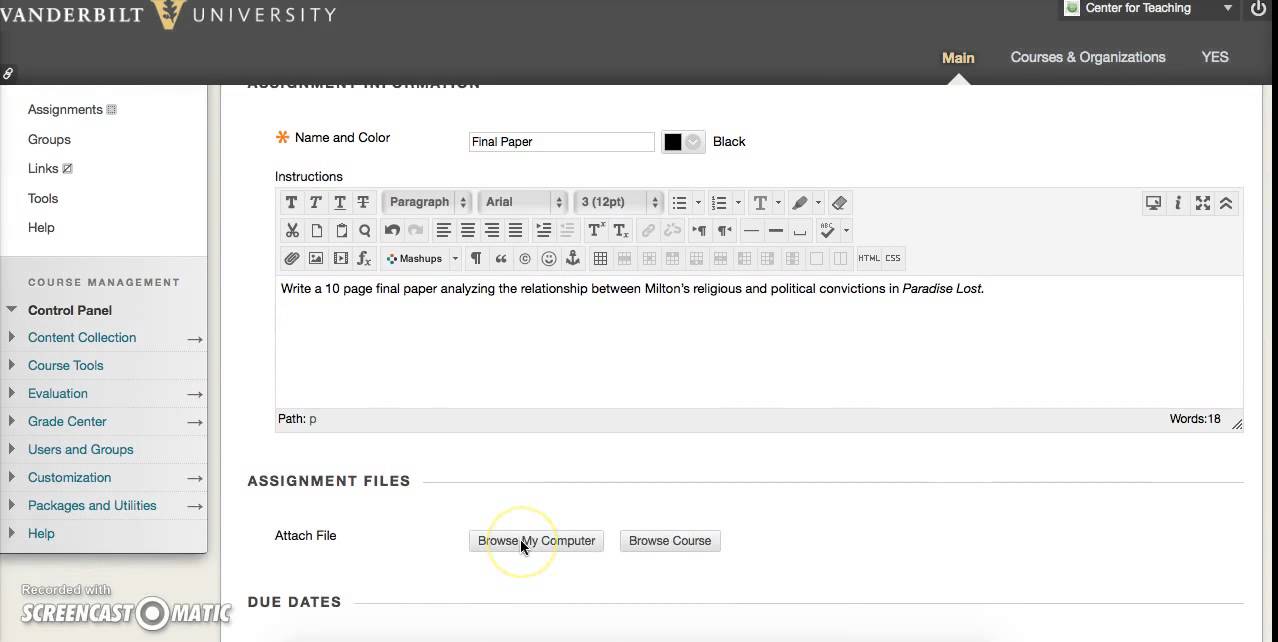Screen dimensions: 1278x642
Task: Open the numbered list style dropdown arrow
Action: pyautogui.click(x=738, y=202)
